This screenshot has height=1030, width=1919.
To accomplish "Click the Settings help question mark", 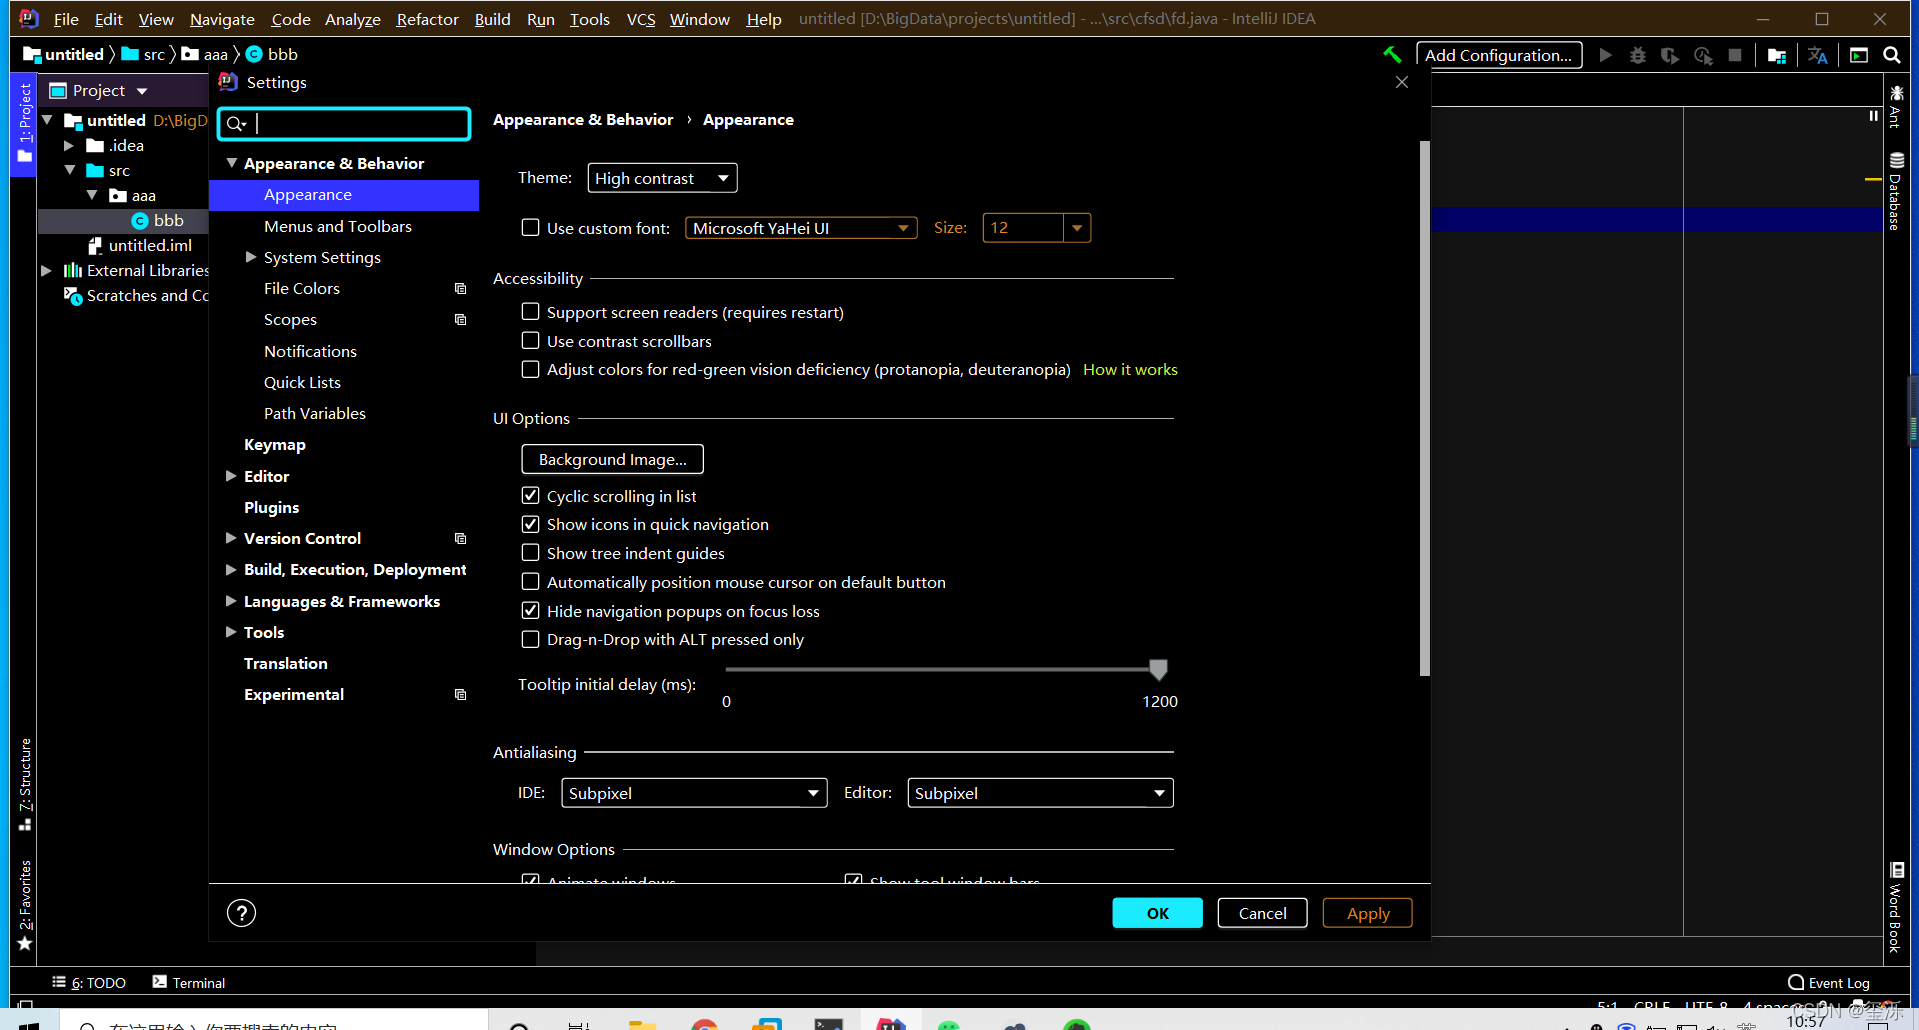I will point(241,913).
